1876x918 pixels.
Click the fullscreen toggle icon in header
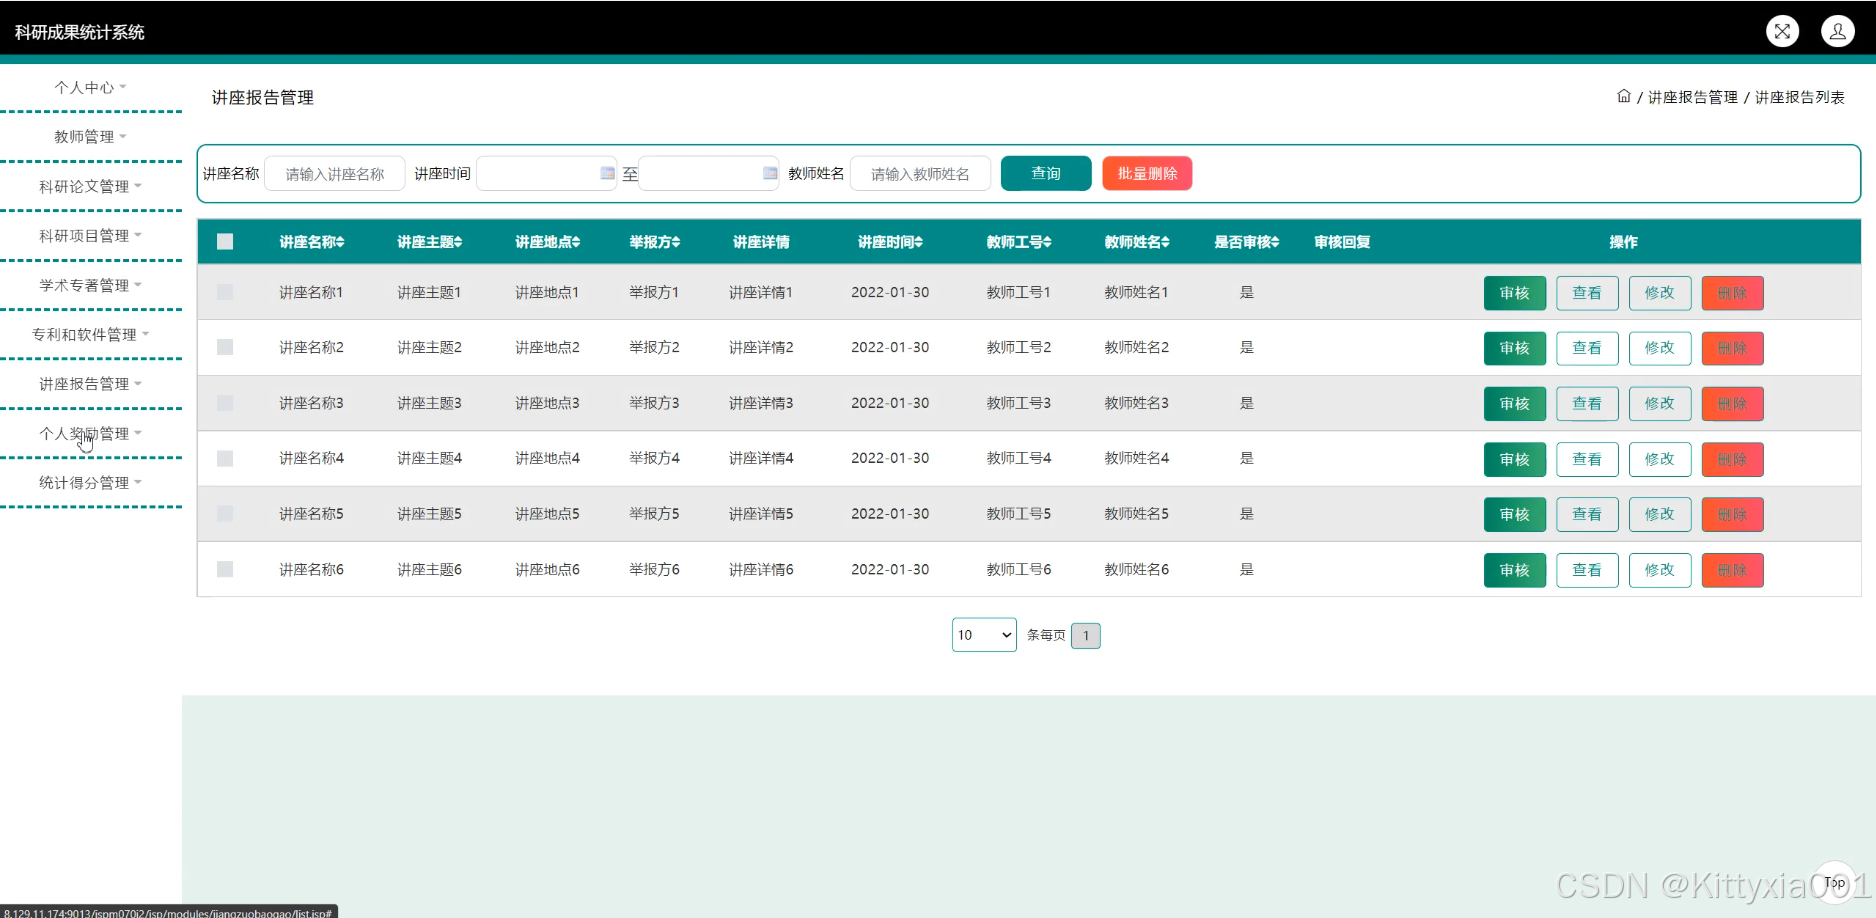tap(1782, 31)
